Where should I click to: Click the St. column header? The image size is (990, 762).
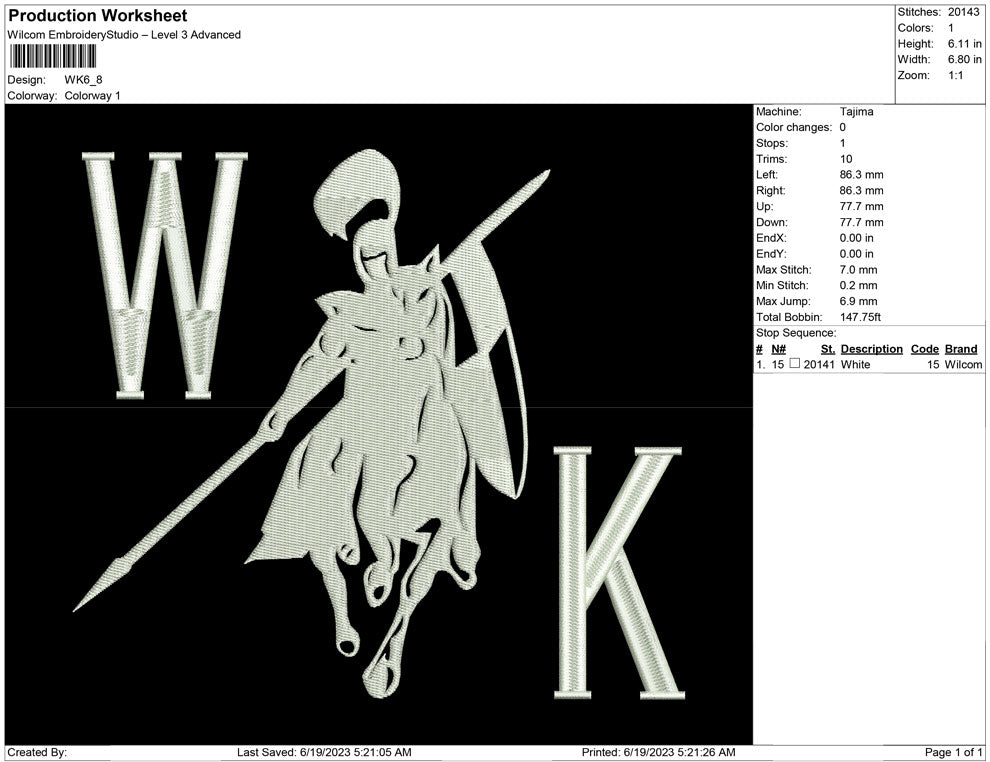827,349
